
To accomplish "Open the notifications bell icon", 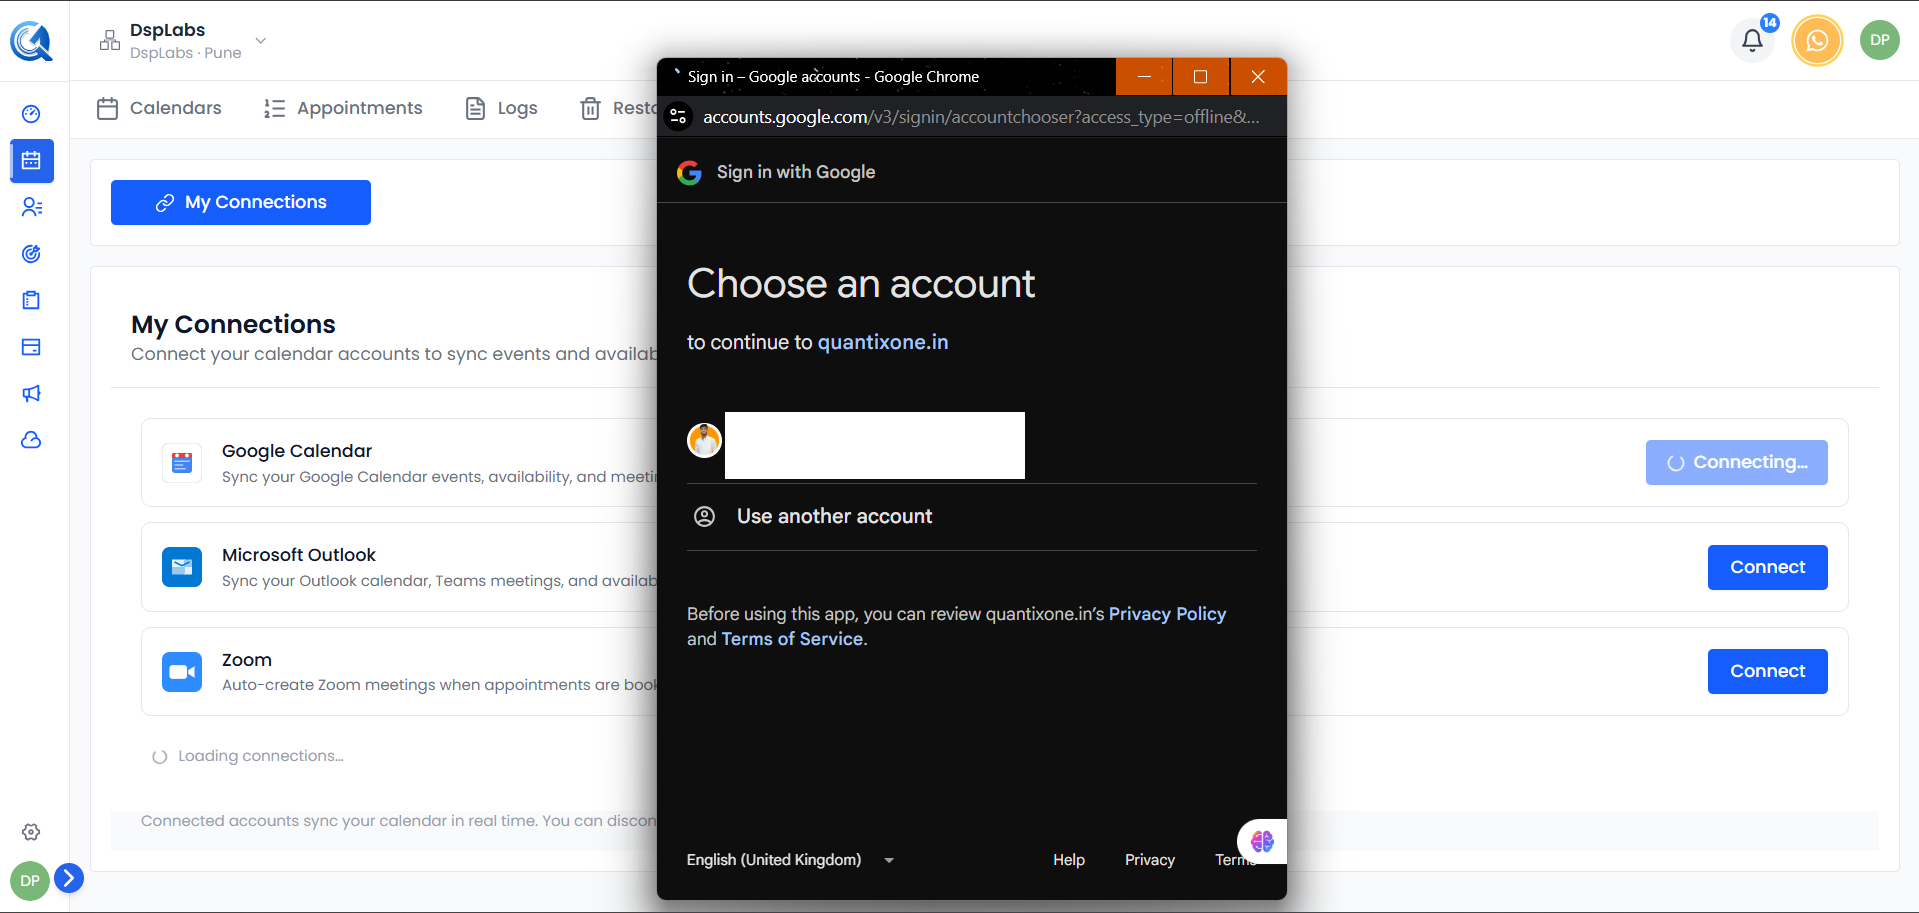I will 1752,40.
